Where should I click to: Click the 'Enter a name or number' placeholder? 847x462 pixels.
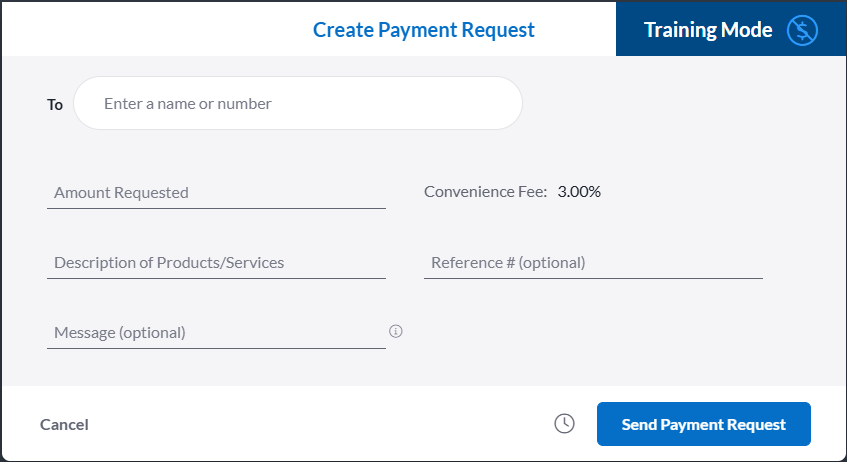click(x=188, y=103)
